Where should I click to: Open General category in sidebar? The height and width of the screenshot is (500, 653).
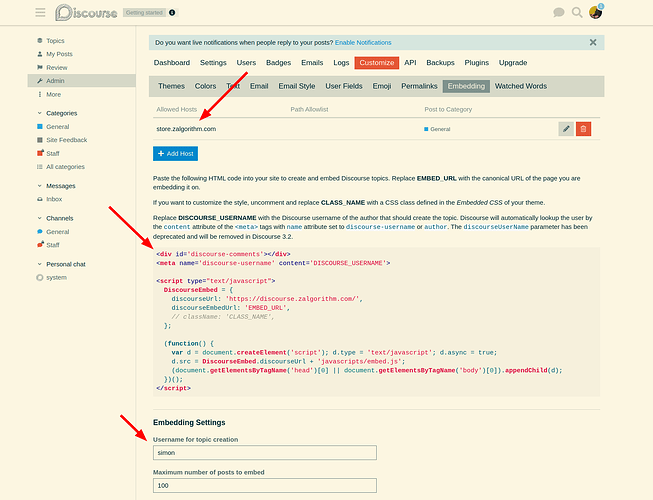point(57,127)
